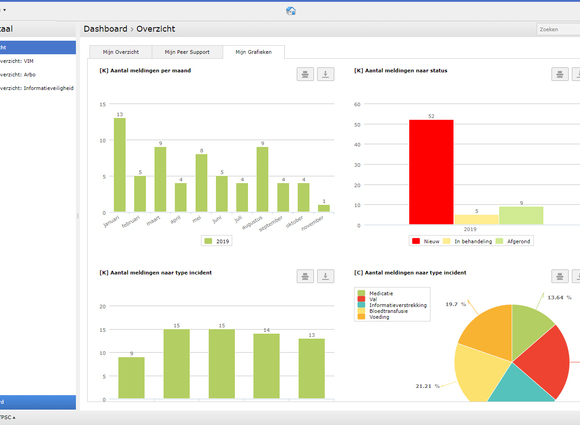Print the meldingen naar status chart
This screenshot has height=425, width=580.
point(560,74)
